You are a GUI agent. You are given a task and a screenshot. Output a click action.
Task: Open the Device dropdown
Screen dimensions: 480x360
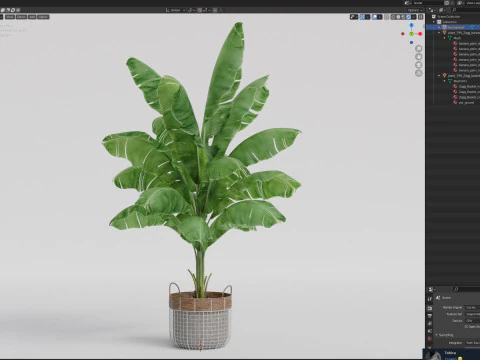point(472,321)
